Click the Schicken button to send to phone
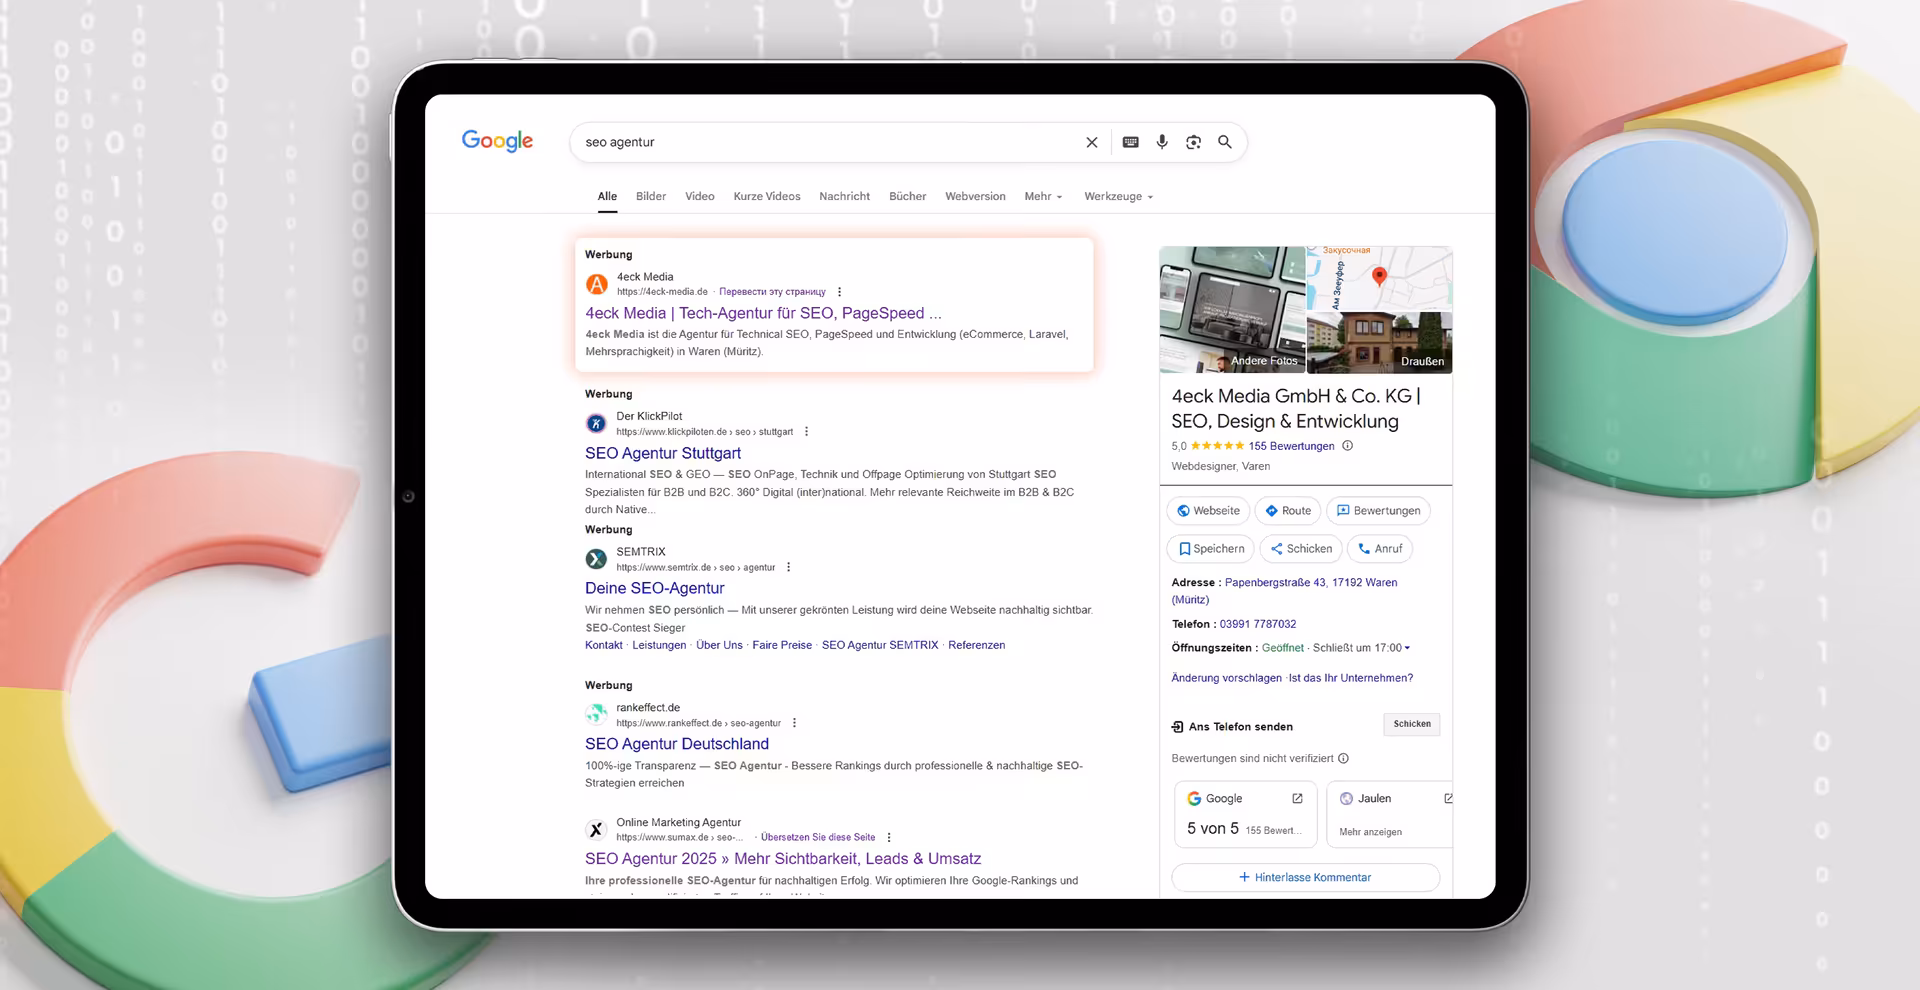This screenshot has width=1920, height=990. coord(1411,724)
